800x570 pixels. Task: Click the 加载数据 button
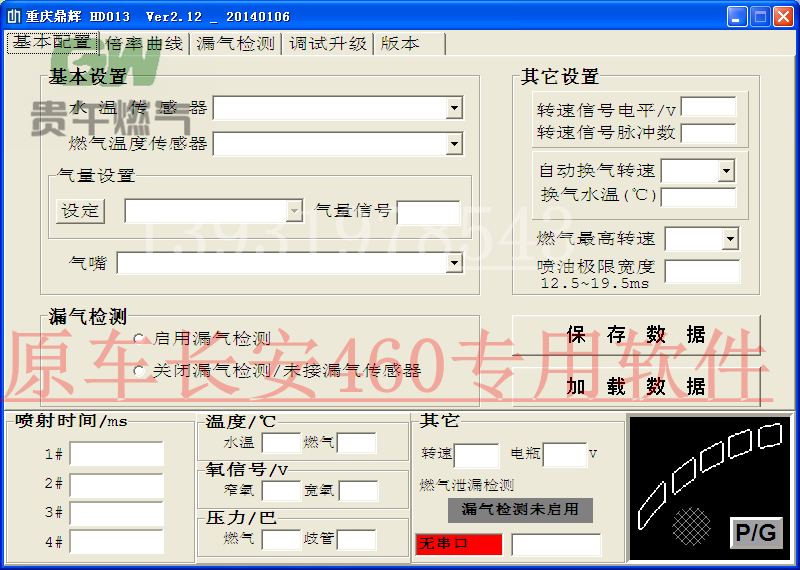(636, 386)
